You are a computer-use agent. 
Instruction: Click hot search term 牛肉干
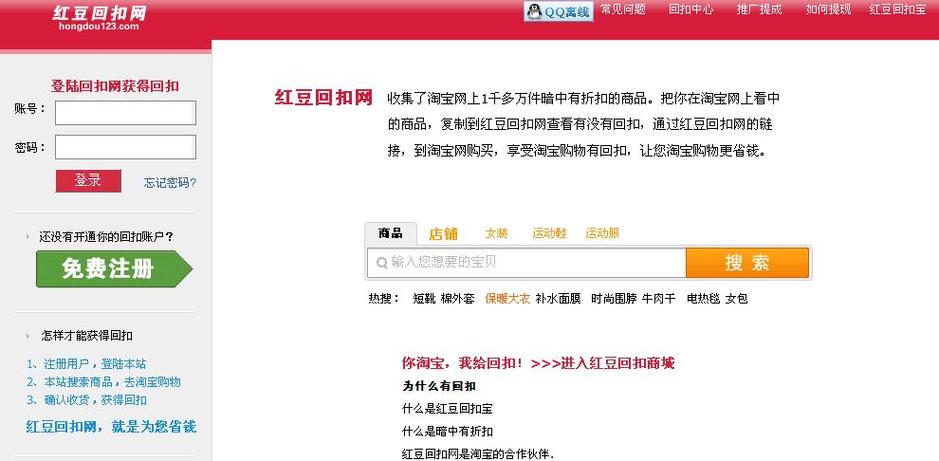coord(659,299)
